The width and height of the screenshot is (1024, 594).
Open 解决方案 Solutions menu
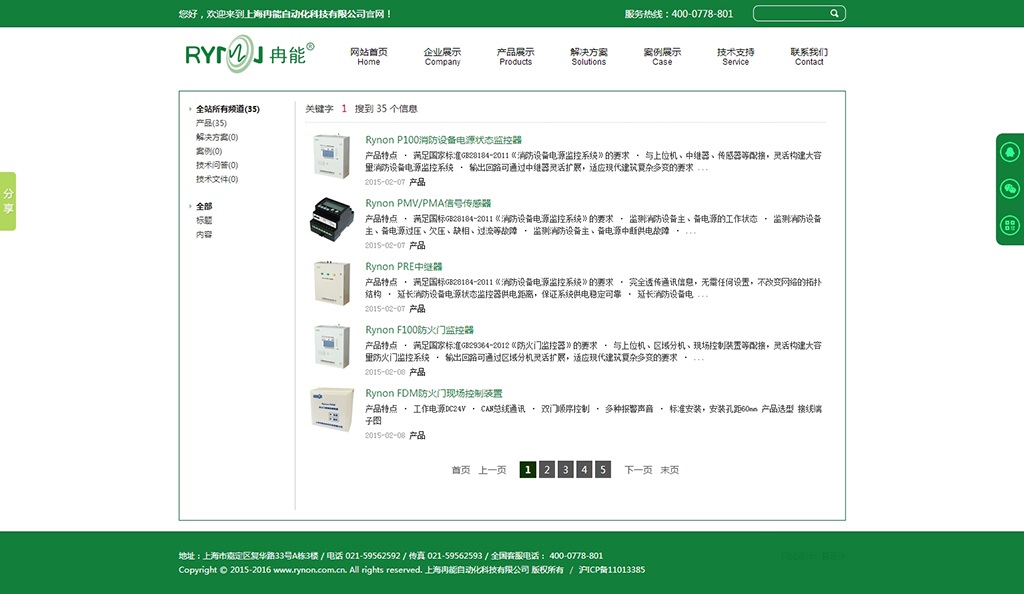[588, 56]
